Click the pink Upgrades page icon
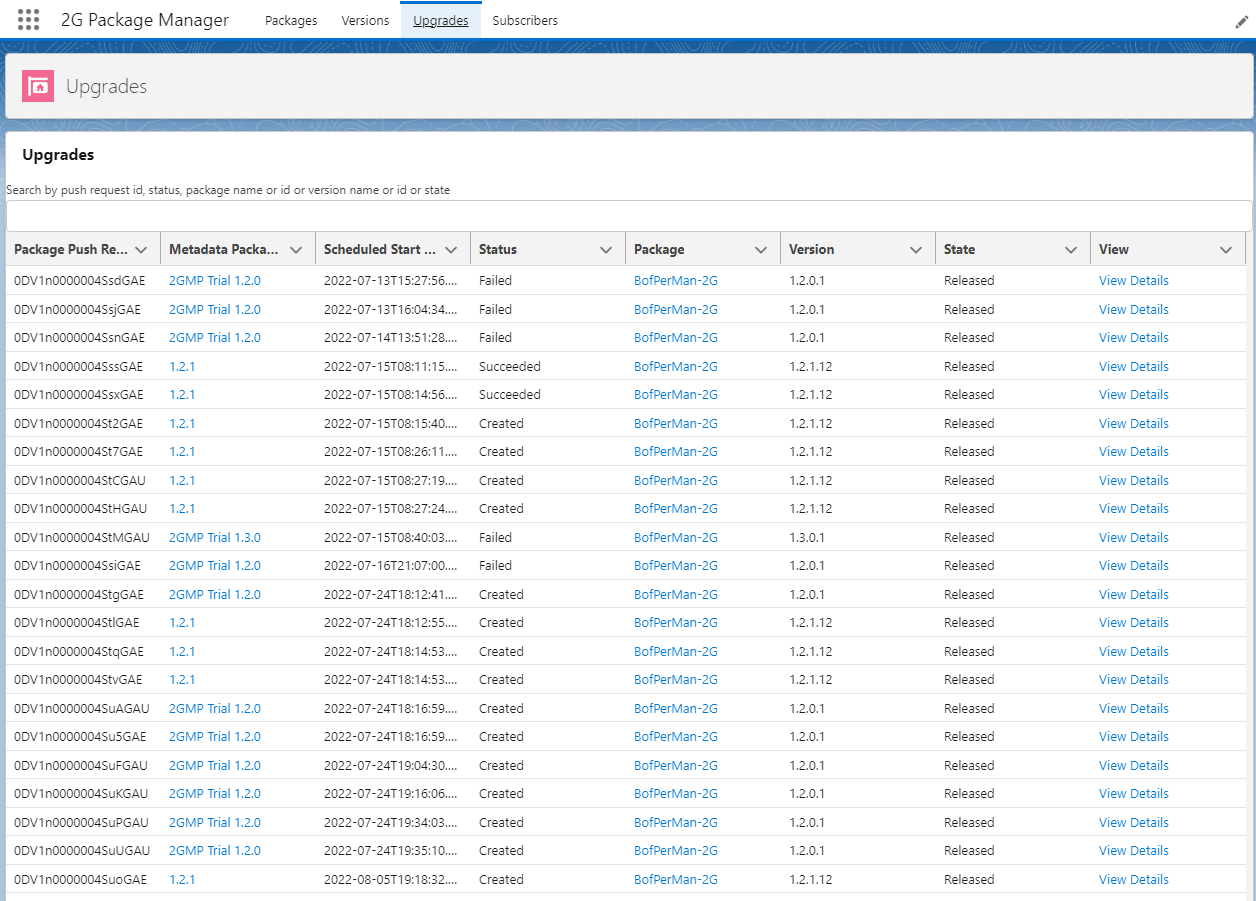Image resolution: width=1256 pixels, height=901 pixels. 37,86
